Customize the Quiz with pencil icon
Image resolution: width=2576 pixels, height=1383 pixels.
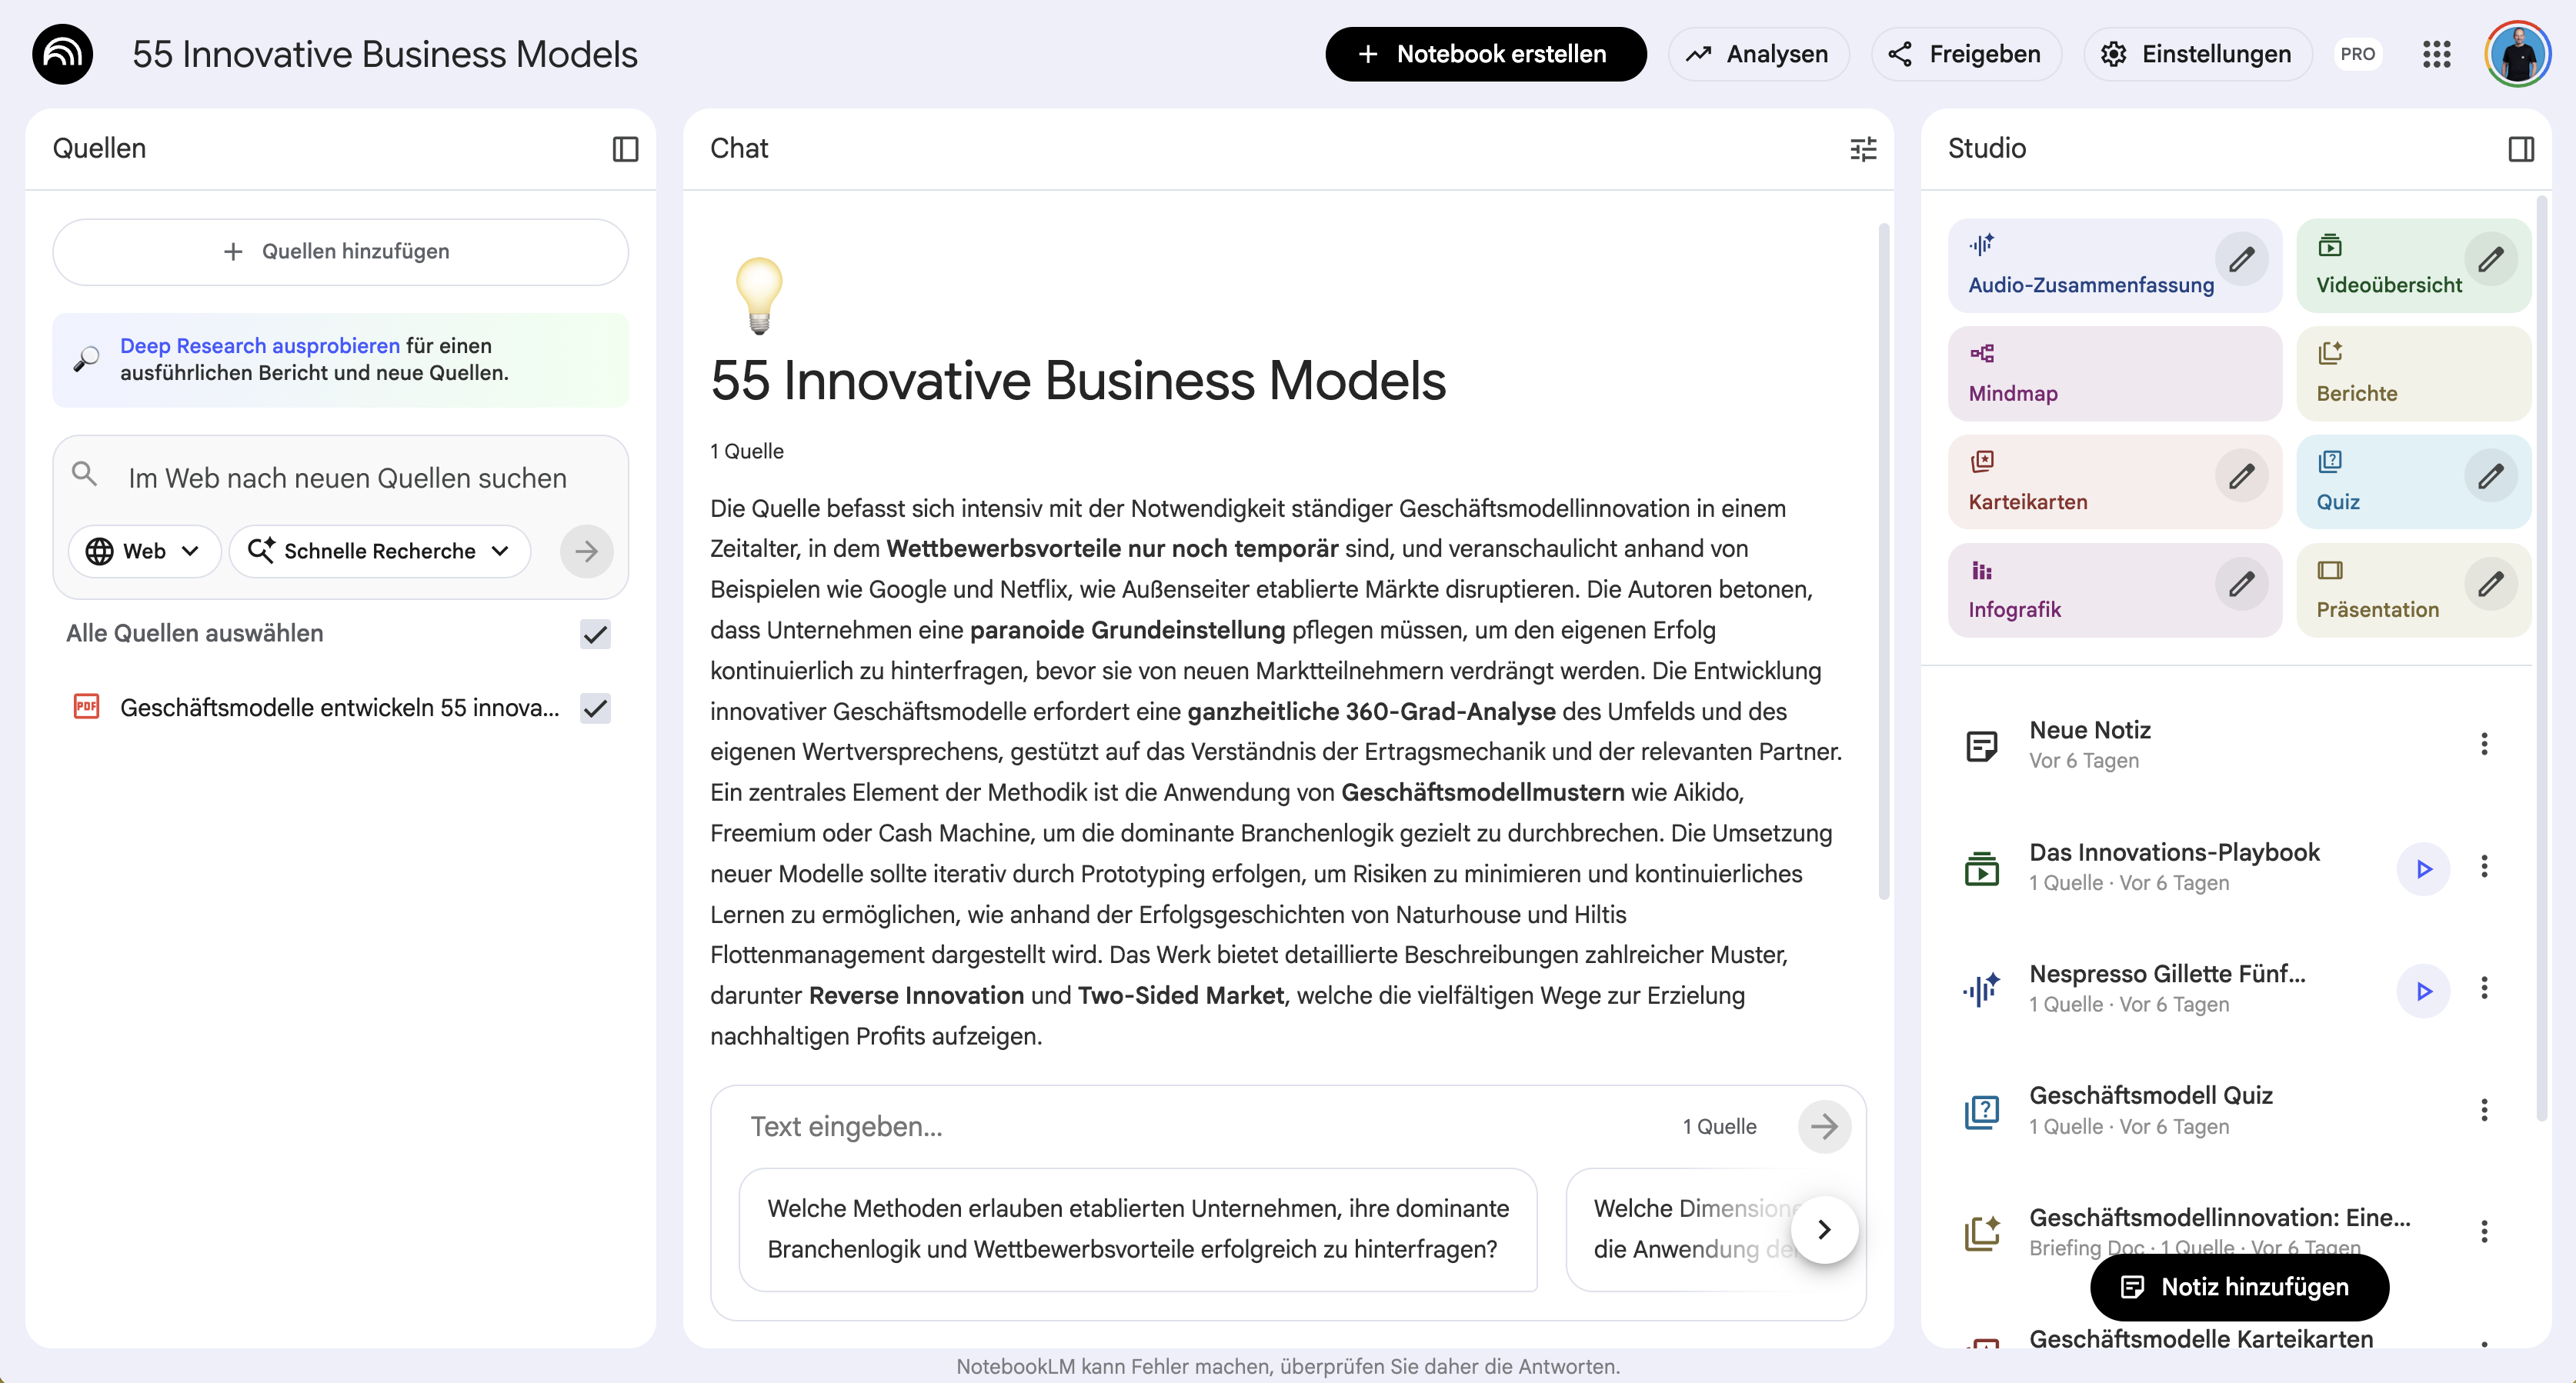coord(2490,476)
